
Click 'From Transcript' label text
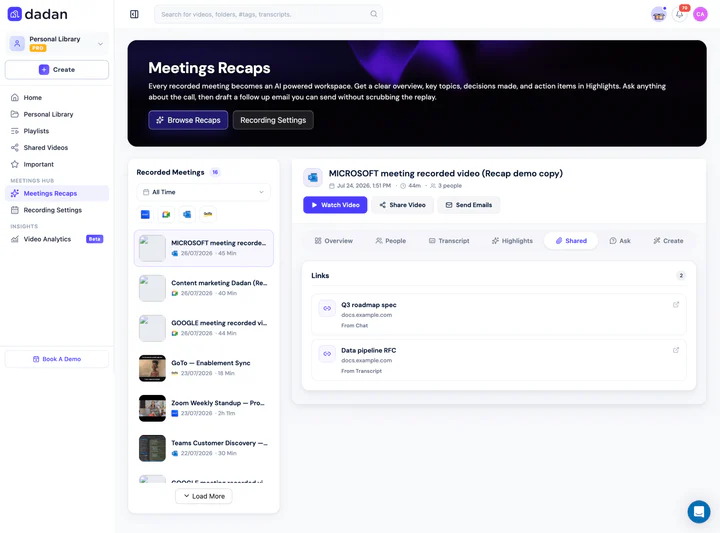[361, 371]
